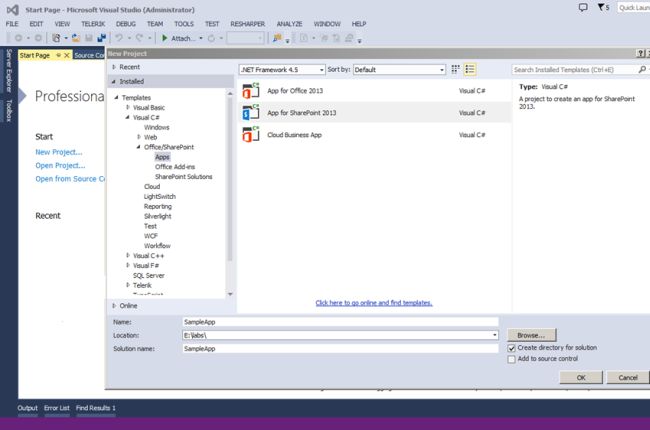Click the OK button
Viewport: 650px width, 430px height.
581,377
